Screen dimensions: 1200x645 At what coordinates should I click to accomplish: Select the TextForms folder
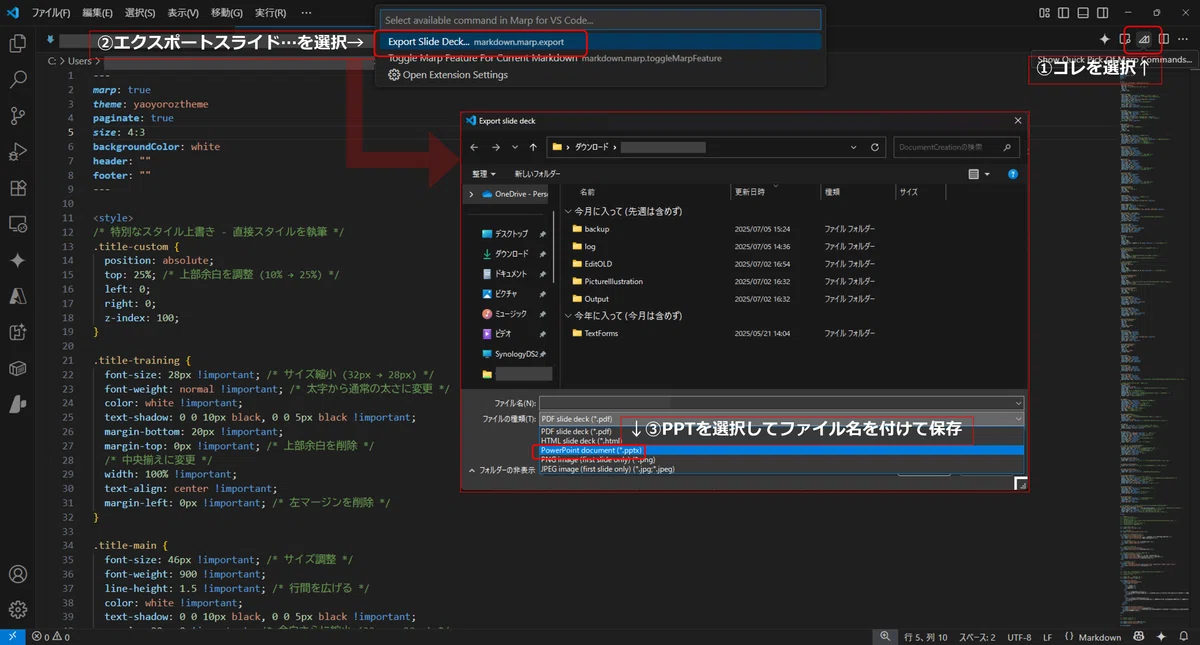601,333
